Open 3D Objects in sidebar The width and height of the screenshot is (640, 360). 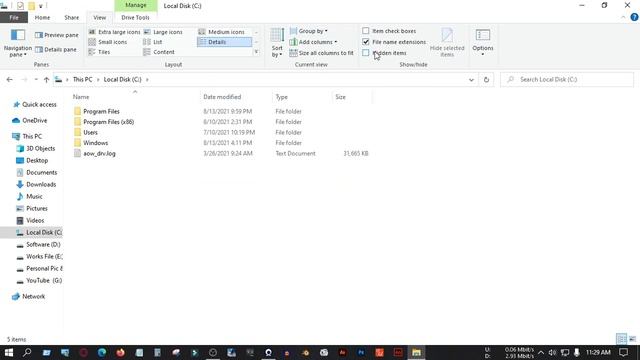[36, 149]
